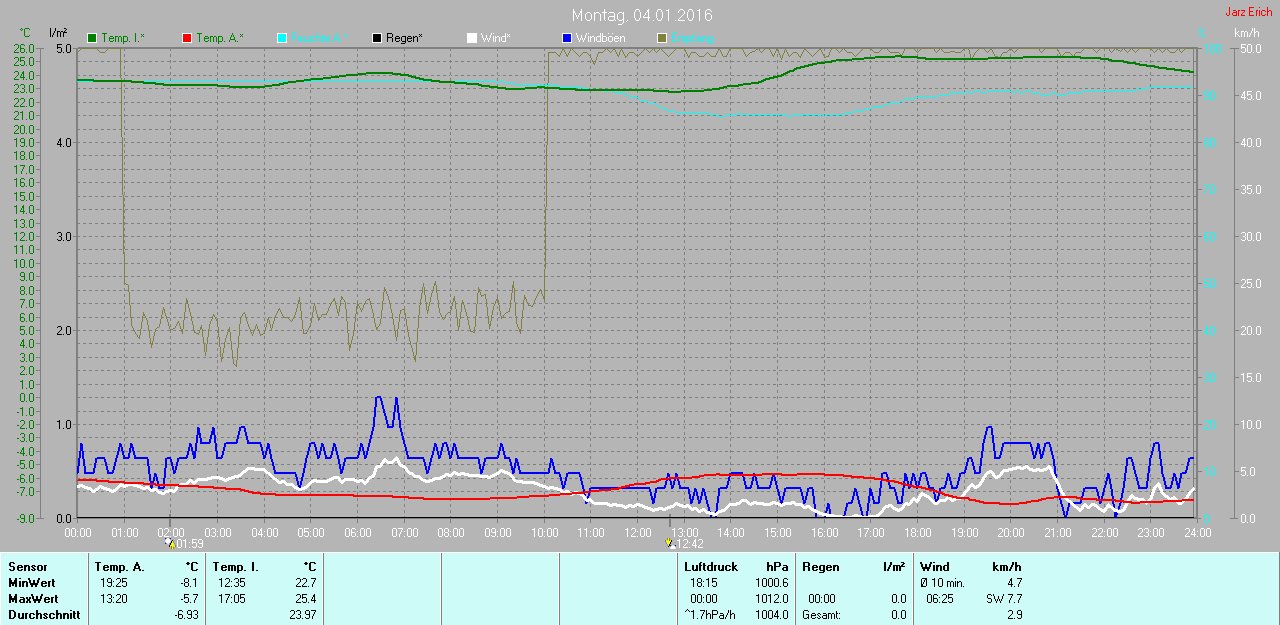1280x625 pixels.
Task: Click the '°C' axis unit at top left
Action: 26,33
